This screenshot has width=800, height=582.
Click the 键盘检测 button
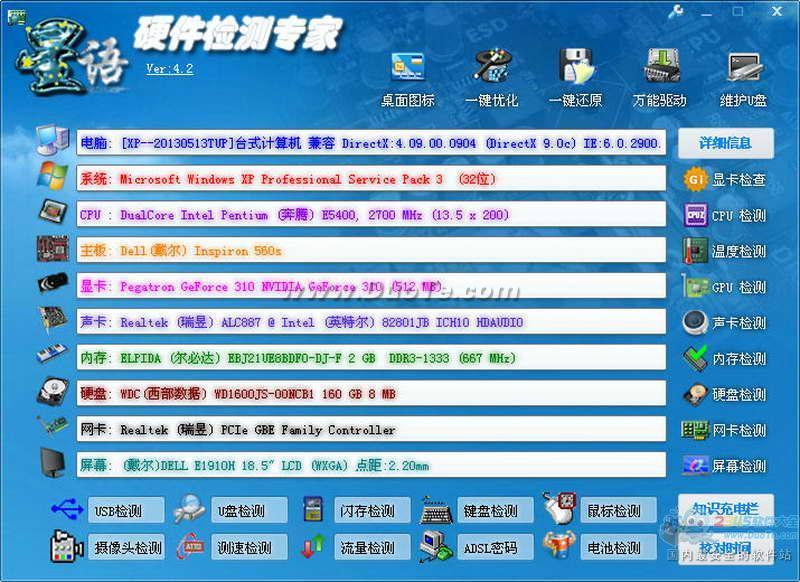point(495,511)
